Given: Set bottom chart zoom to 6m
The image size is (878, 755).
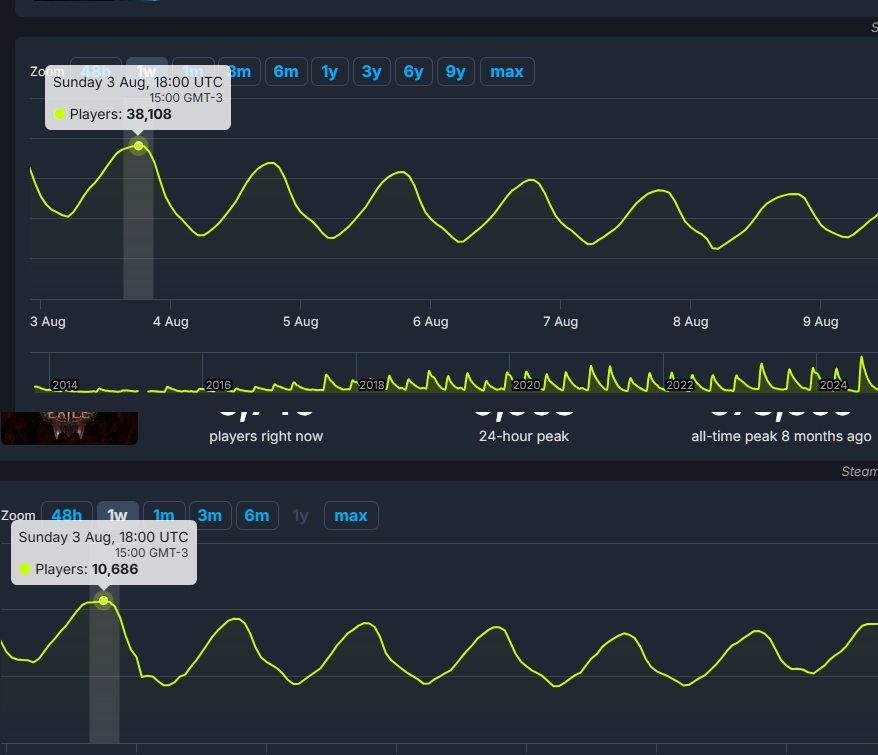Looking at the screenshot, I should click(x=257, y=515).
